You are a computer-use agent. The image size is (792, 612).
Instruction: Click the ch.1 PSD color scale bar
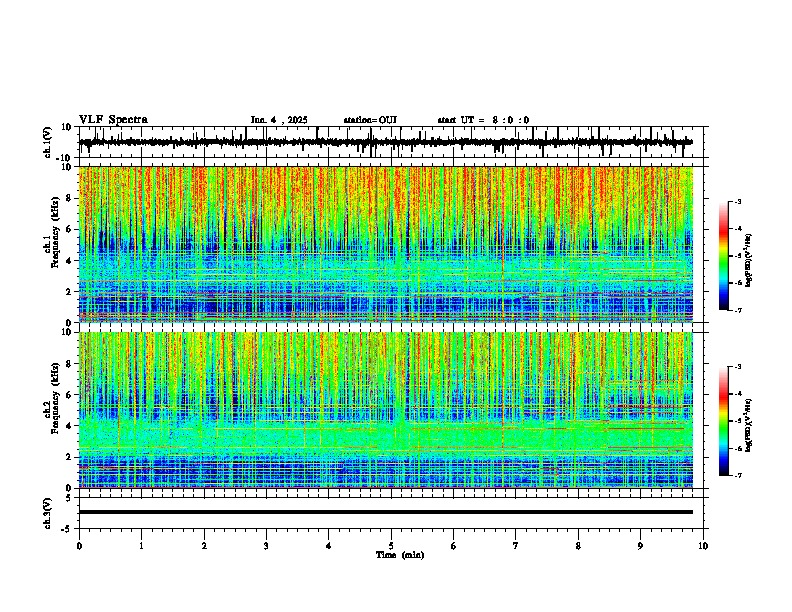point(723,256)
